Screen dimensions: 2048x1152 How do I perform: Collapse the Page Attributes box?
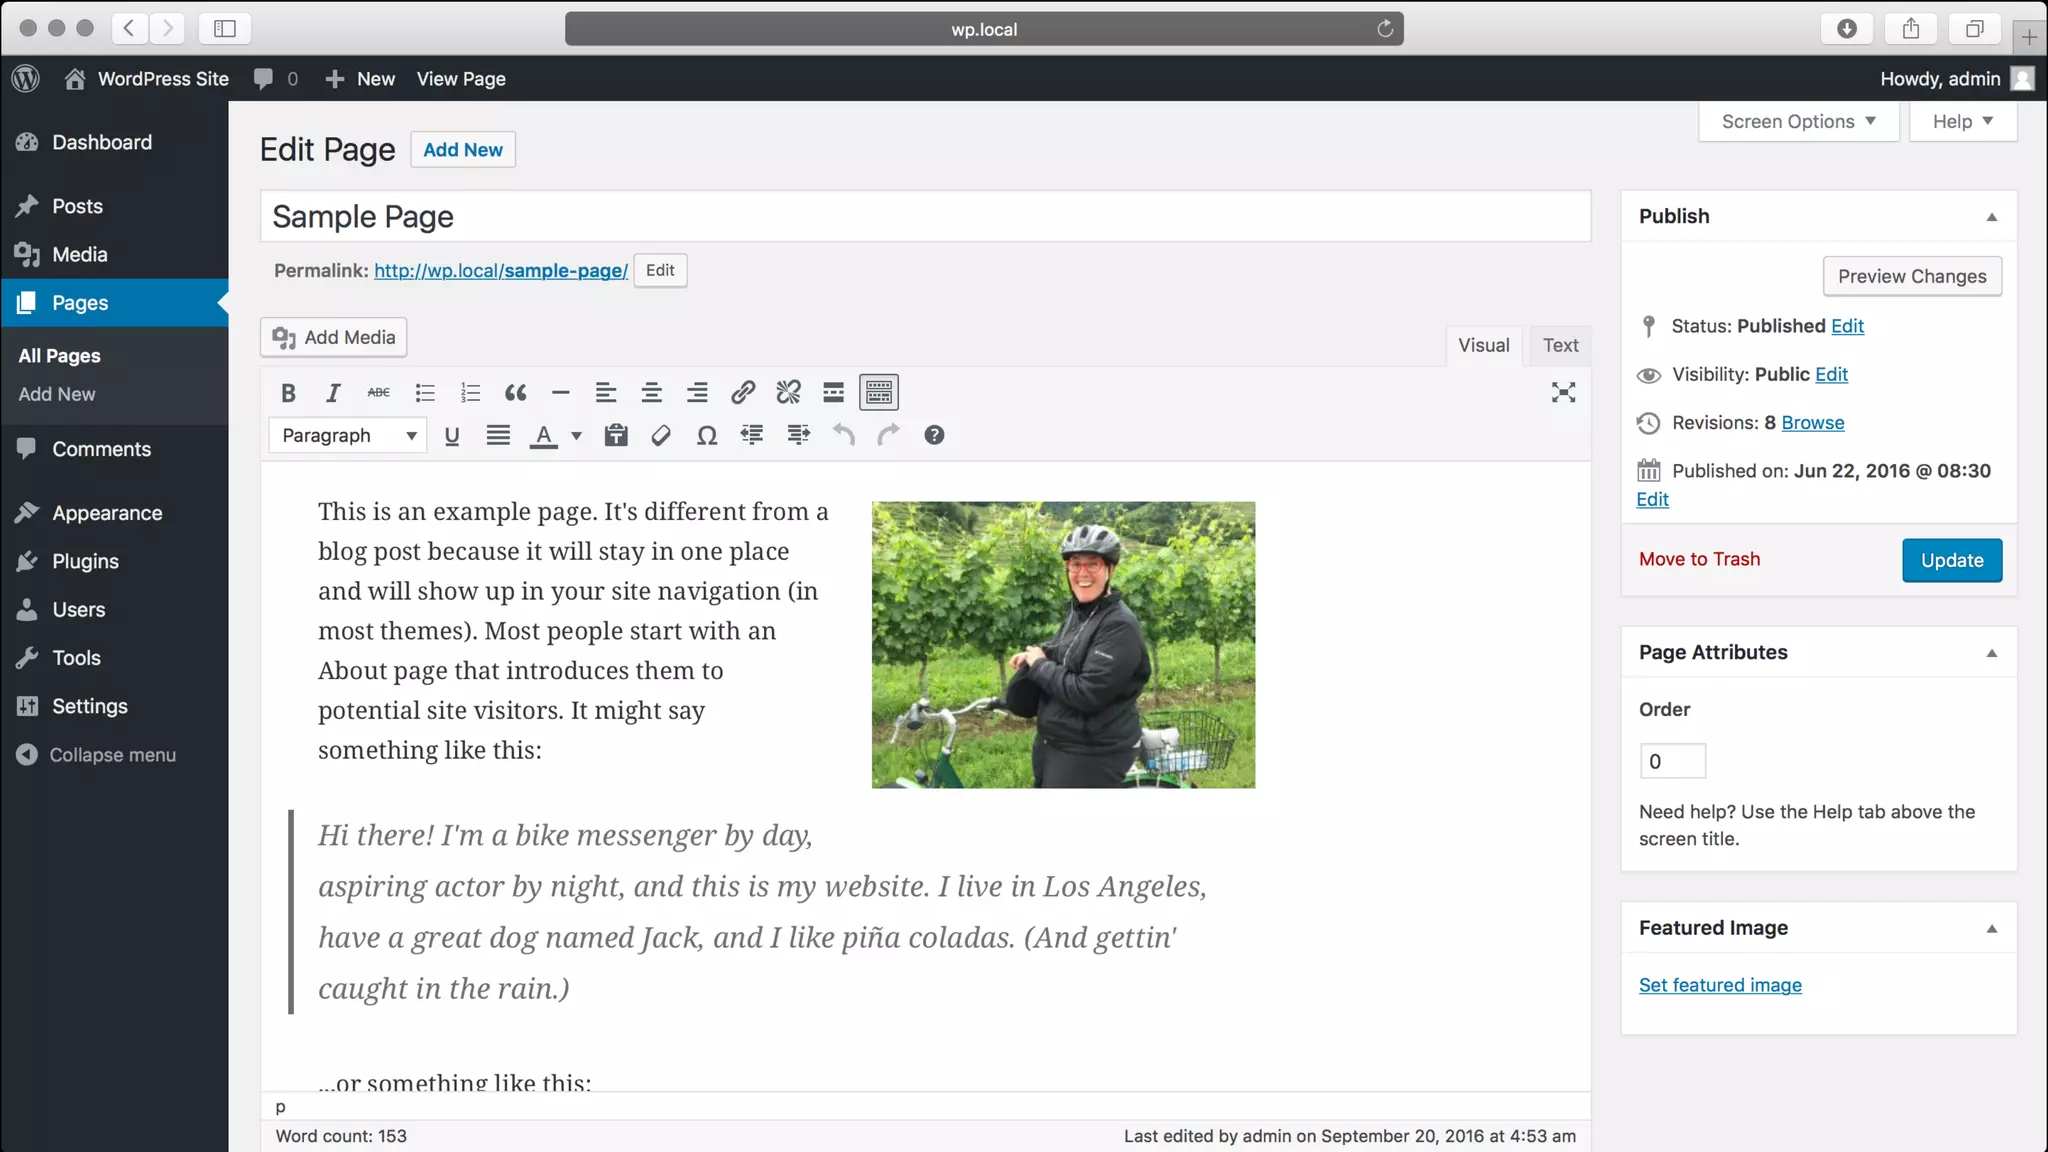coord(1991,653)
